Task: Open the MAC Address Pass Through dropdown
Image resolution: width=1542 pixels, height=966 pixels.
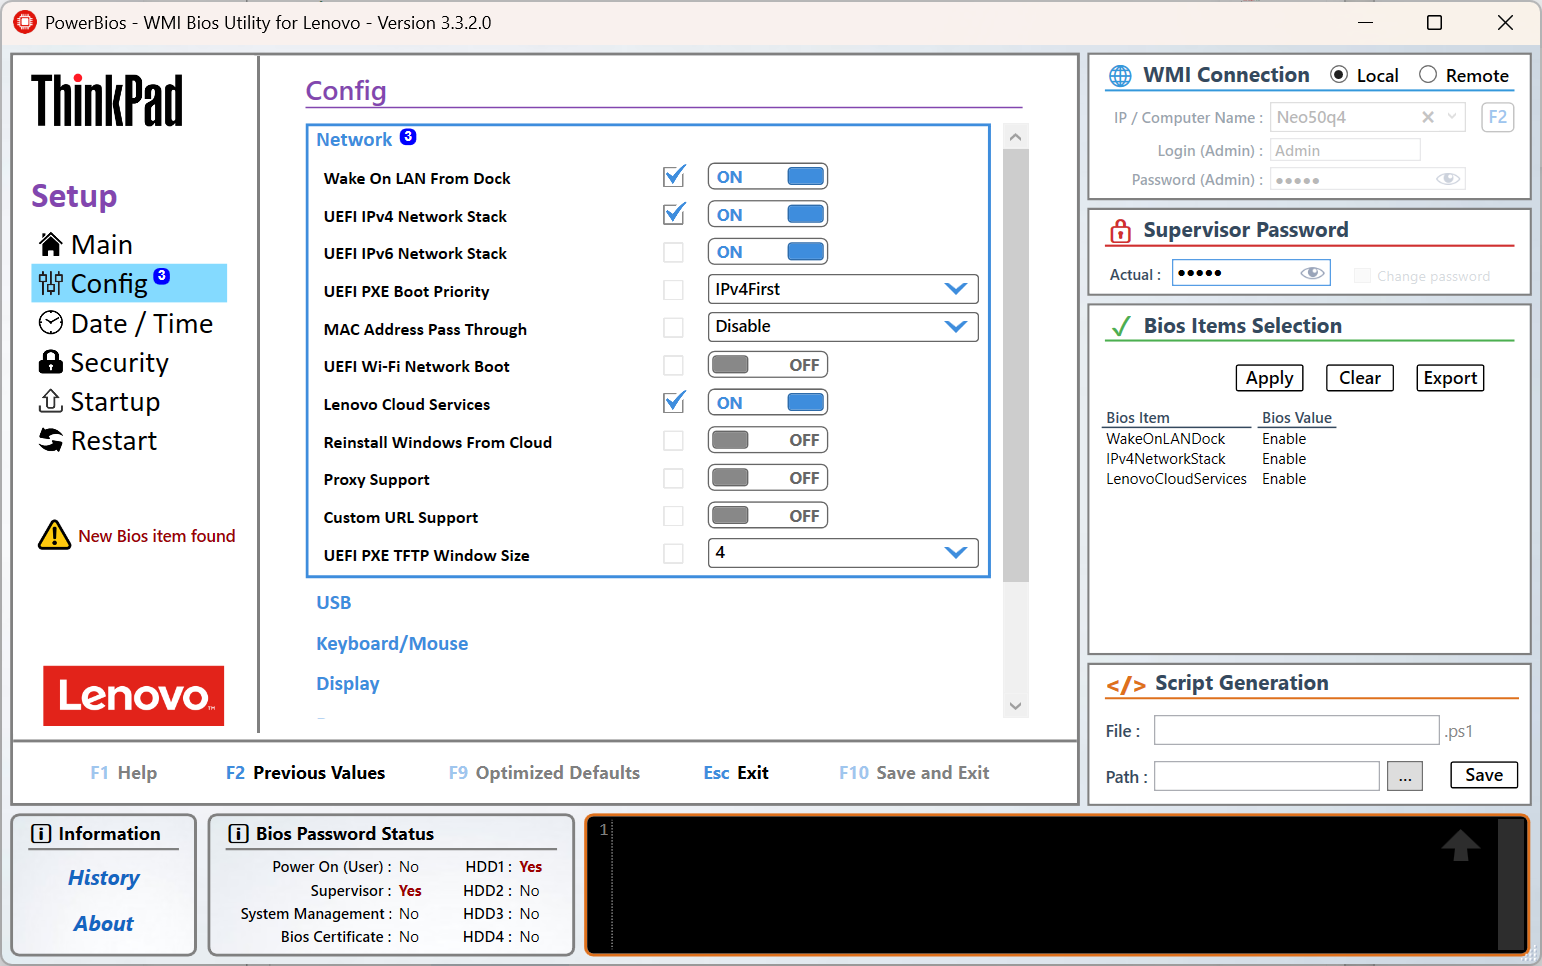Action: pyautogui.click(x=842, y=327)
